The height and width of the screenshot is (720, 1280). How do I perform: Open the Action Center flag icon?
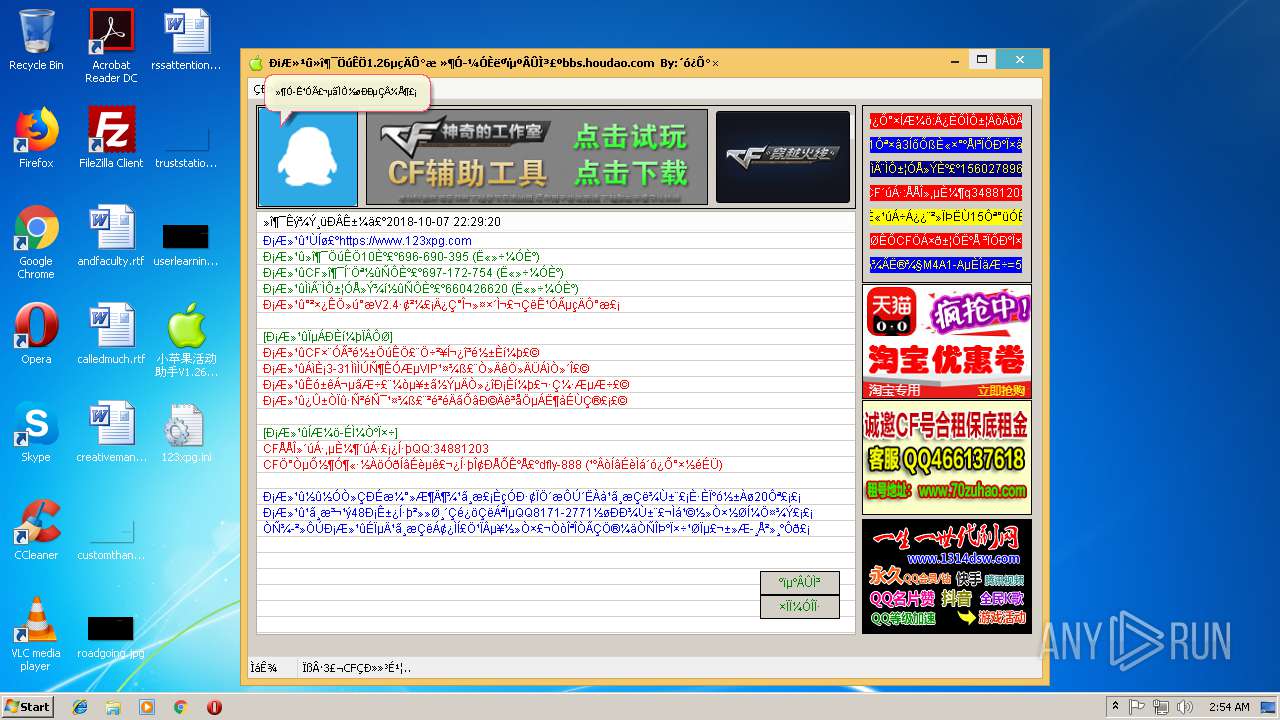[1137, 707]
